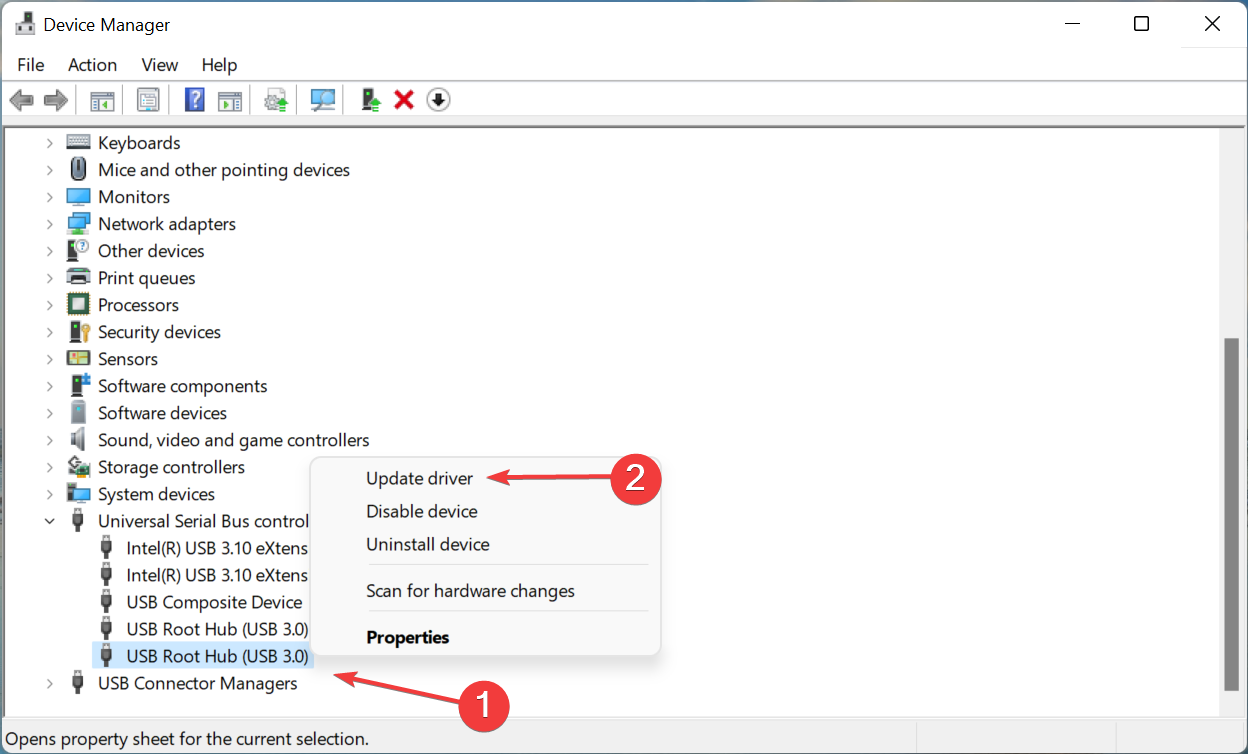Expand the Processors category
Screen dimensions: 1248x754
(x=49, y=305)
